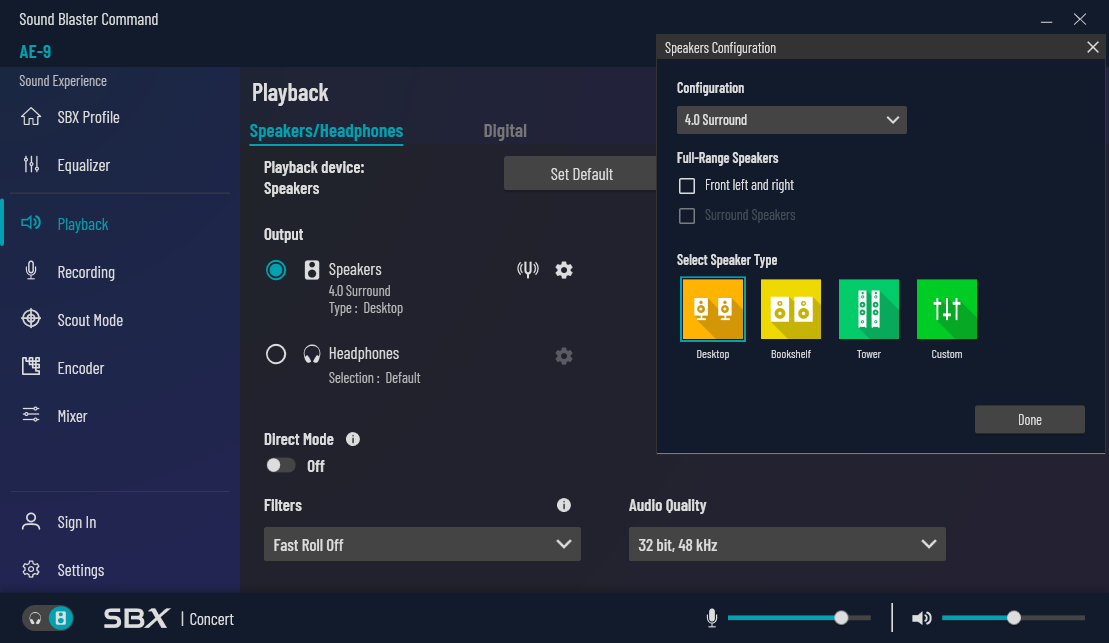The image size is (1109, 643).
Task: Expand the Fast Roll Off filters dropdown
Action: tap(422, 545)
